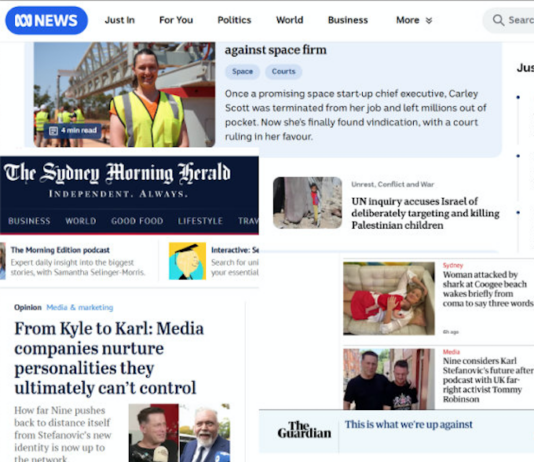
Task: Click the Unrest, Conflict and War label
Action: pos(393,185)
